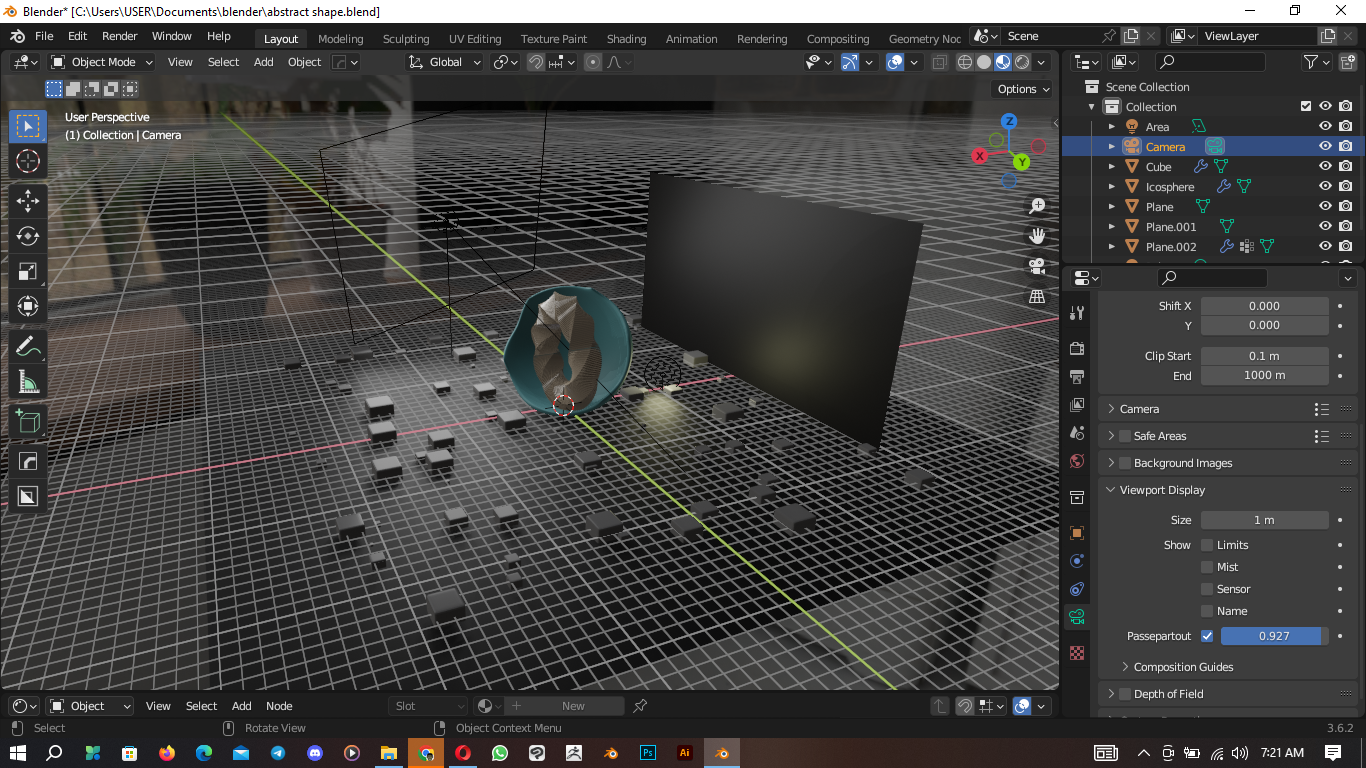Open the File menu
Image resolution: width=1366 pixels, height=768 pixels.
pyautogui.click(x=44, y=36)
